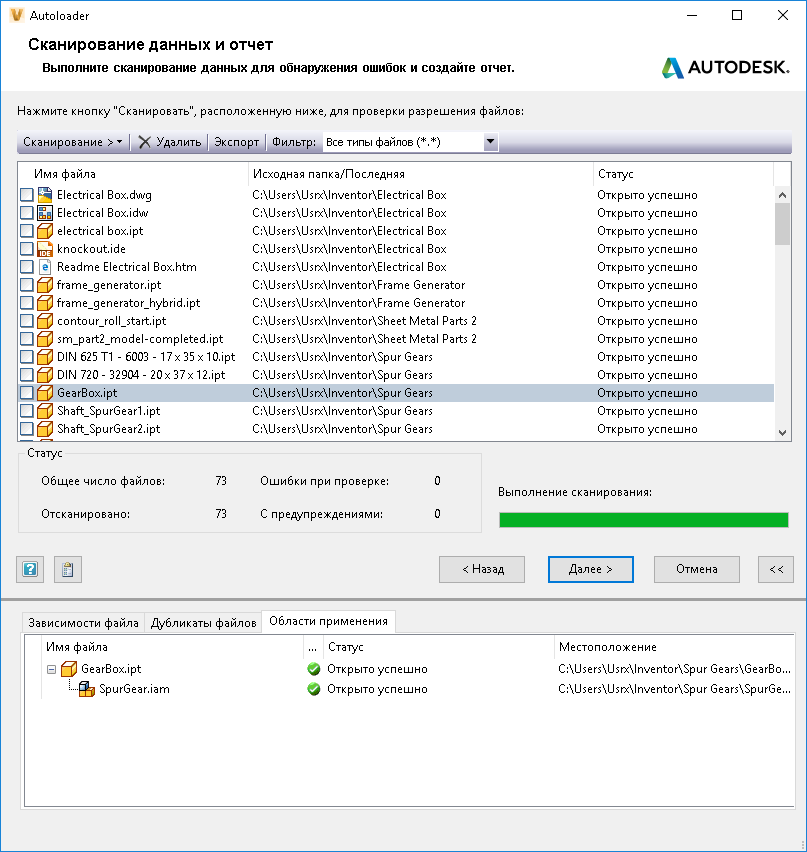Switch to Зависимости файла tab
The height and width of the screenshot is (852, 807).
(x=83, y=623)
